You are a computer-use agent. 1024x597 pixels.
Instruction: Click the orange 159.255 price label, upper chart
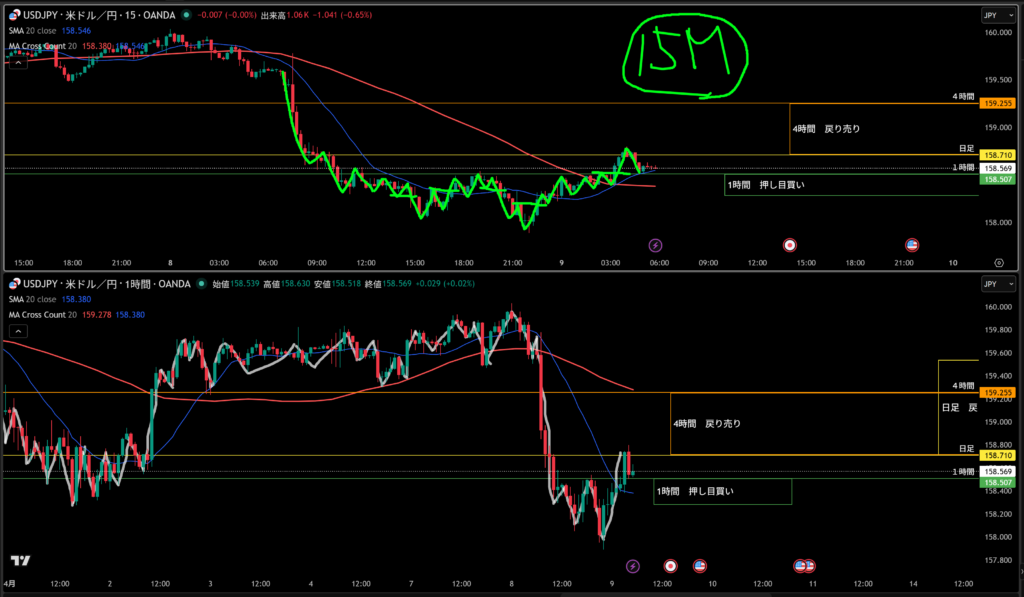click(x=999, y=103)
